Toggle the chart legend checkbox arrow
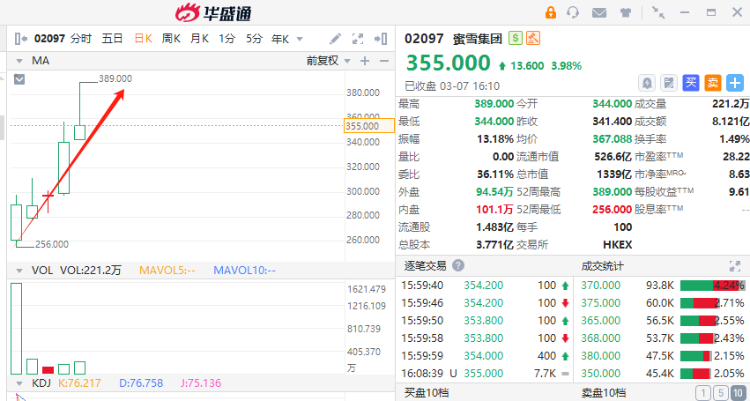 coord(19,78)
